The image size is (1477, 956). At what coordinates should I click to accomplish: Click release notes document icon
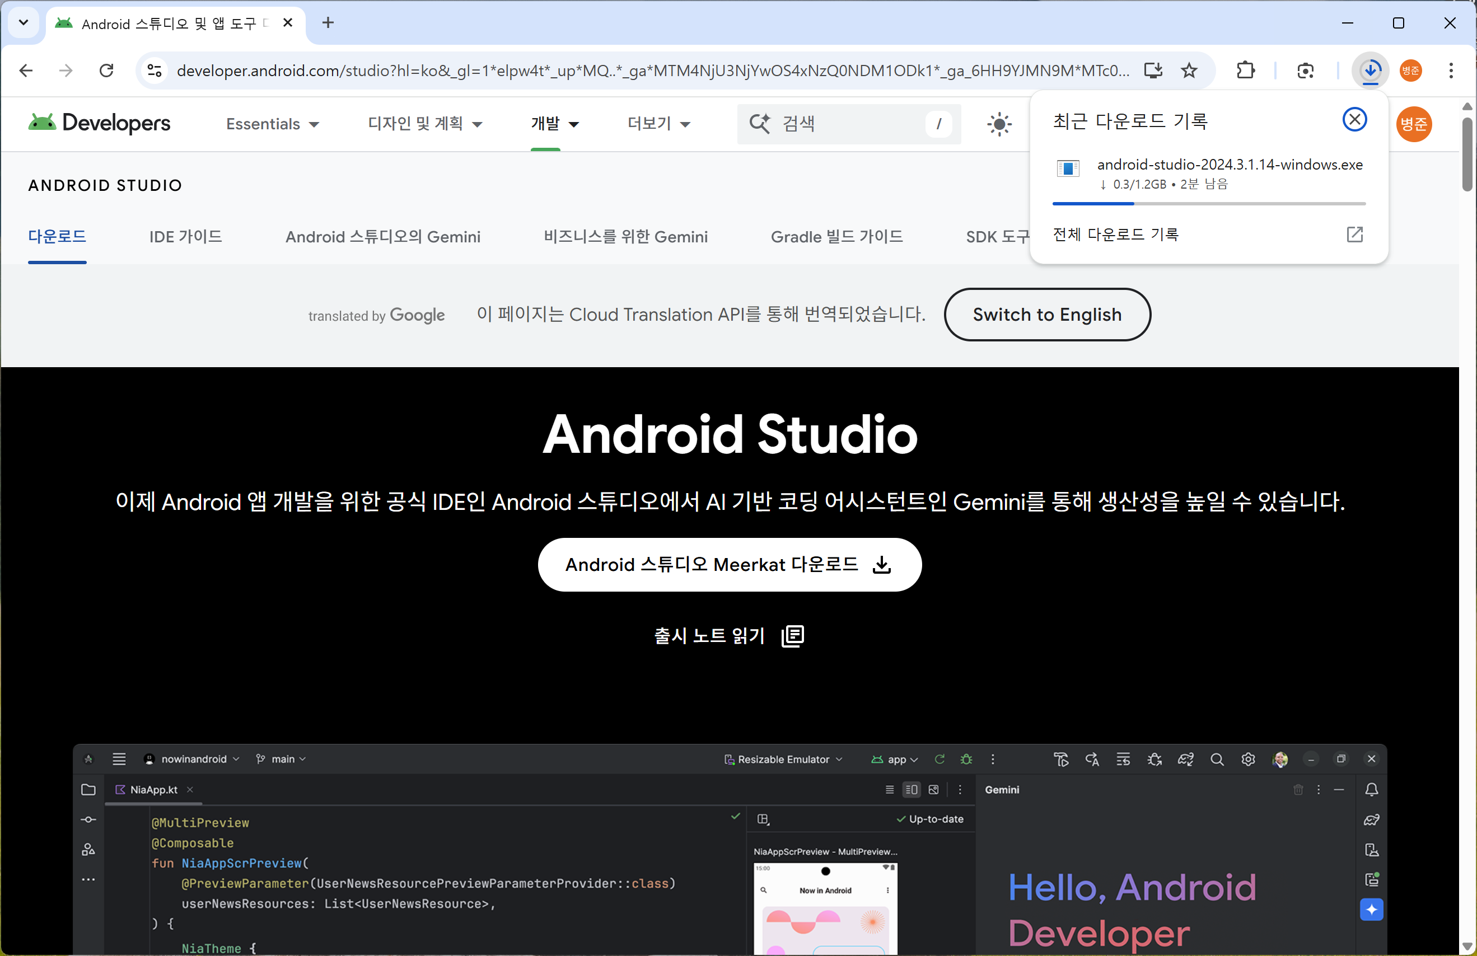tap(793, 636)
